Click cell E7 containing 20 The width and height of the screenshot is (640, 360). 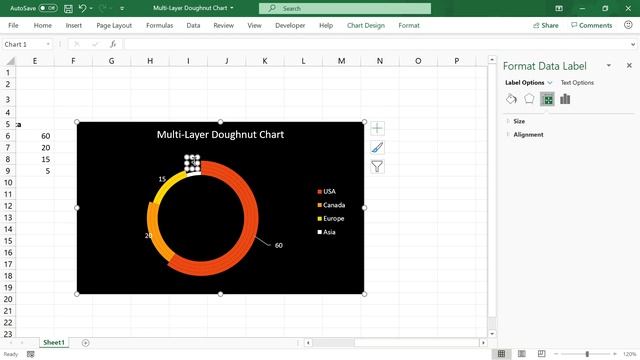click(35, 147)
